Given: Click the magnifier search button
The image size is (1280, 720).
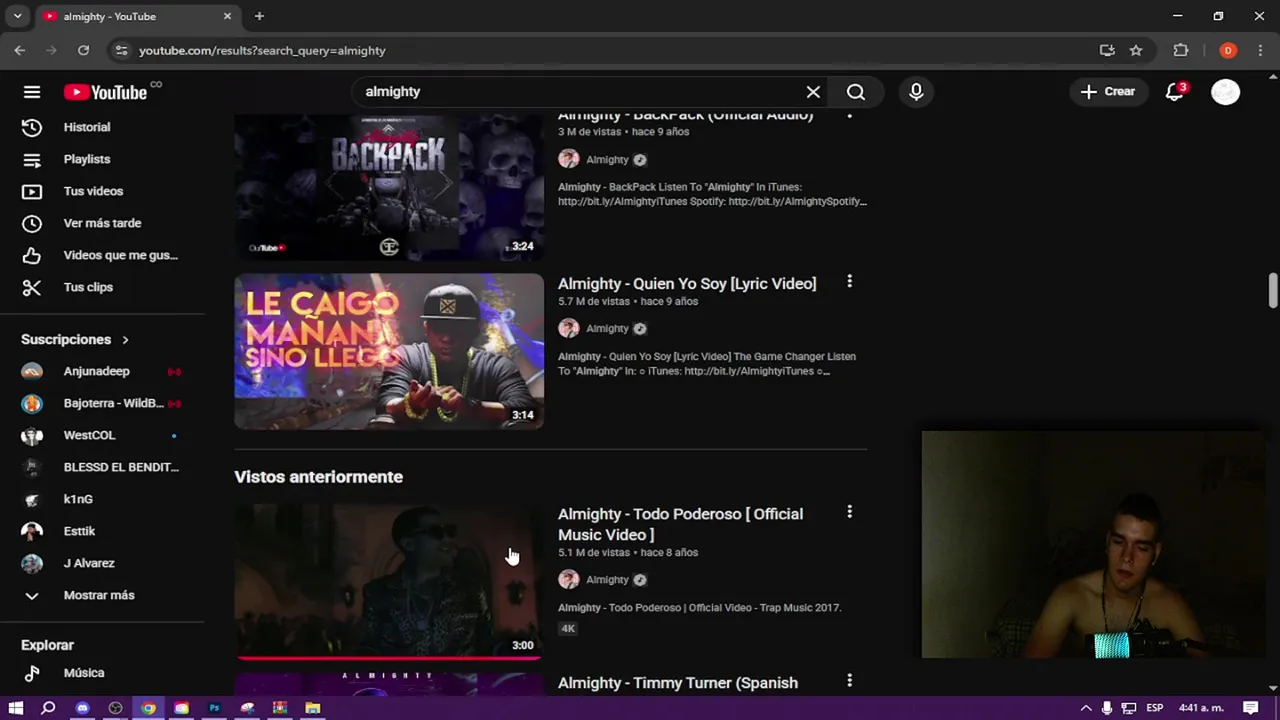Looking at the screenshot, I should click(x=856, y=92).
